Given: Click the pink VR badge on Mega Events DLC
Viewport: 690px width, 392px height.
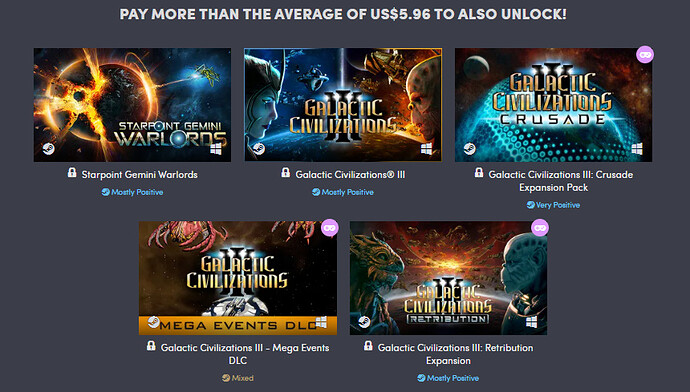Looking at the screenshot, I should (330, 228).
